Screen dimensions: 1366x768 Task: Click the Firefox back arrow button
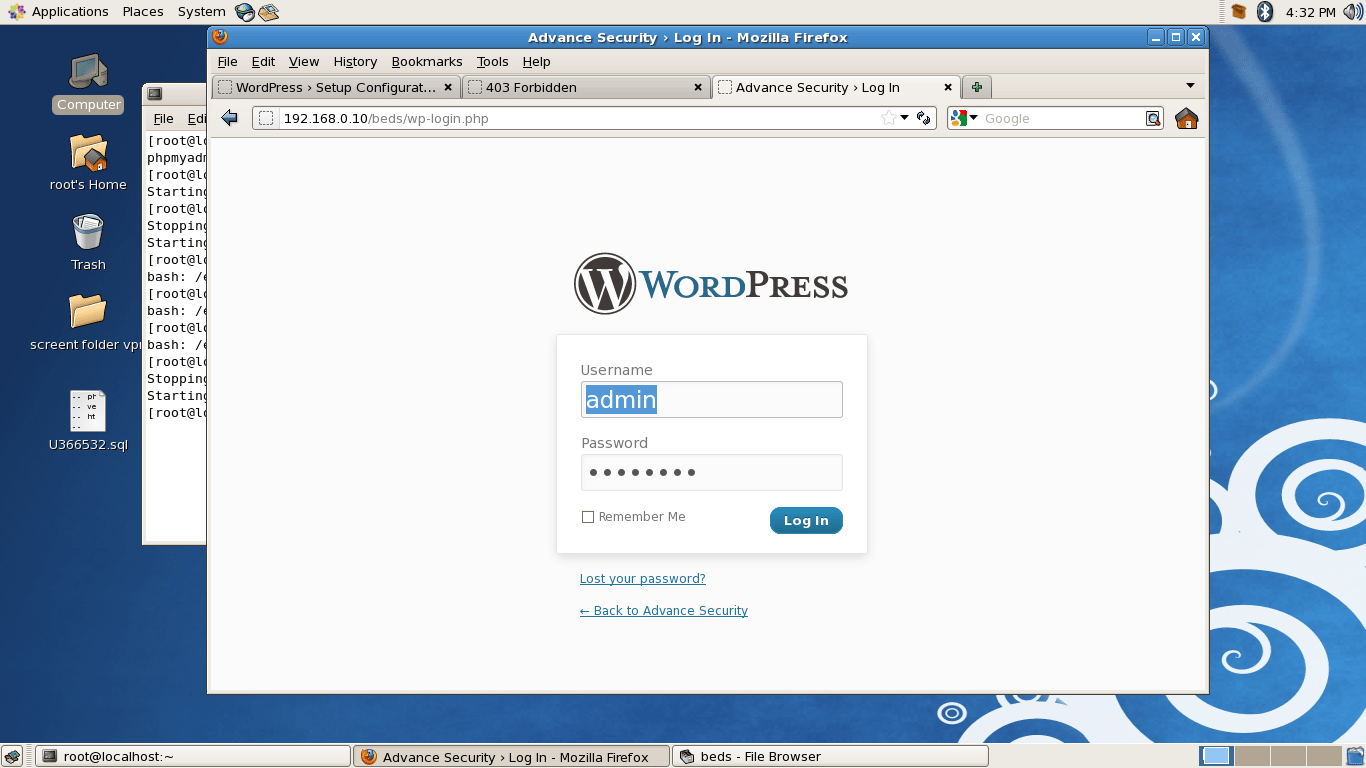coord(229,118)
